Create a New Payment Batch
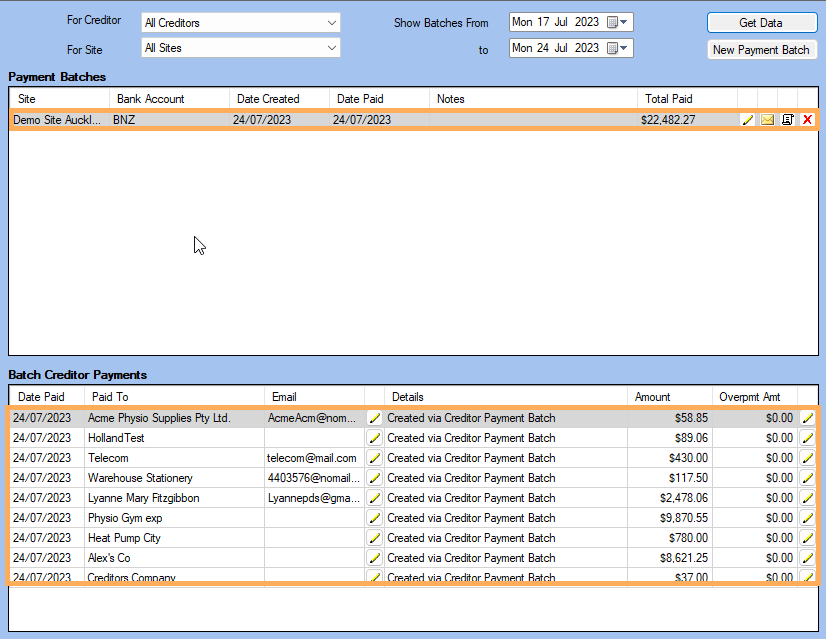826x639 pixels. coord(762,48)
